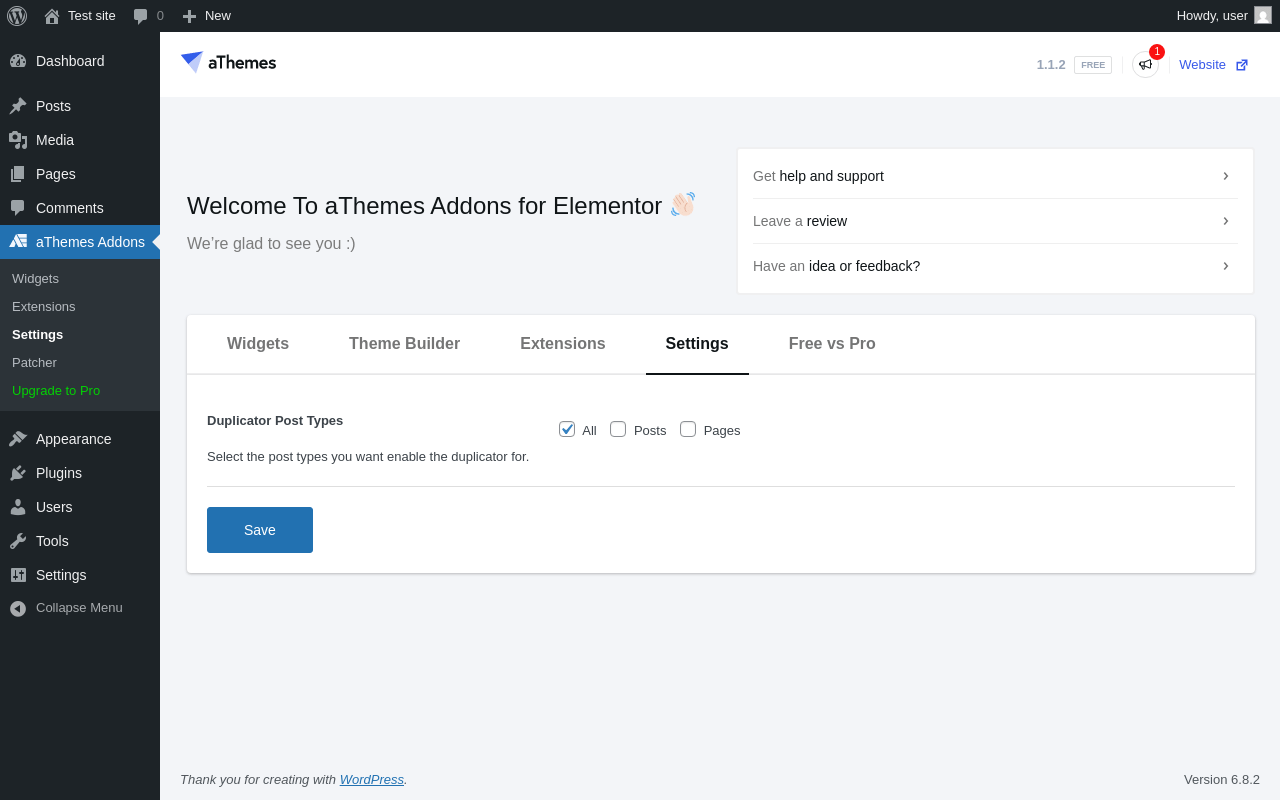
Task: Click the Appearance brush icon
Action: click(18, 439)
